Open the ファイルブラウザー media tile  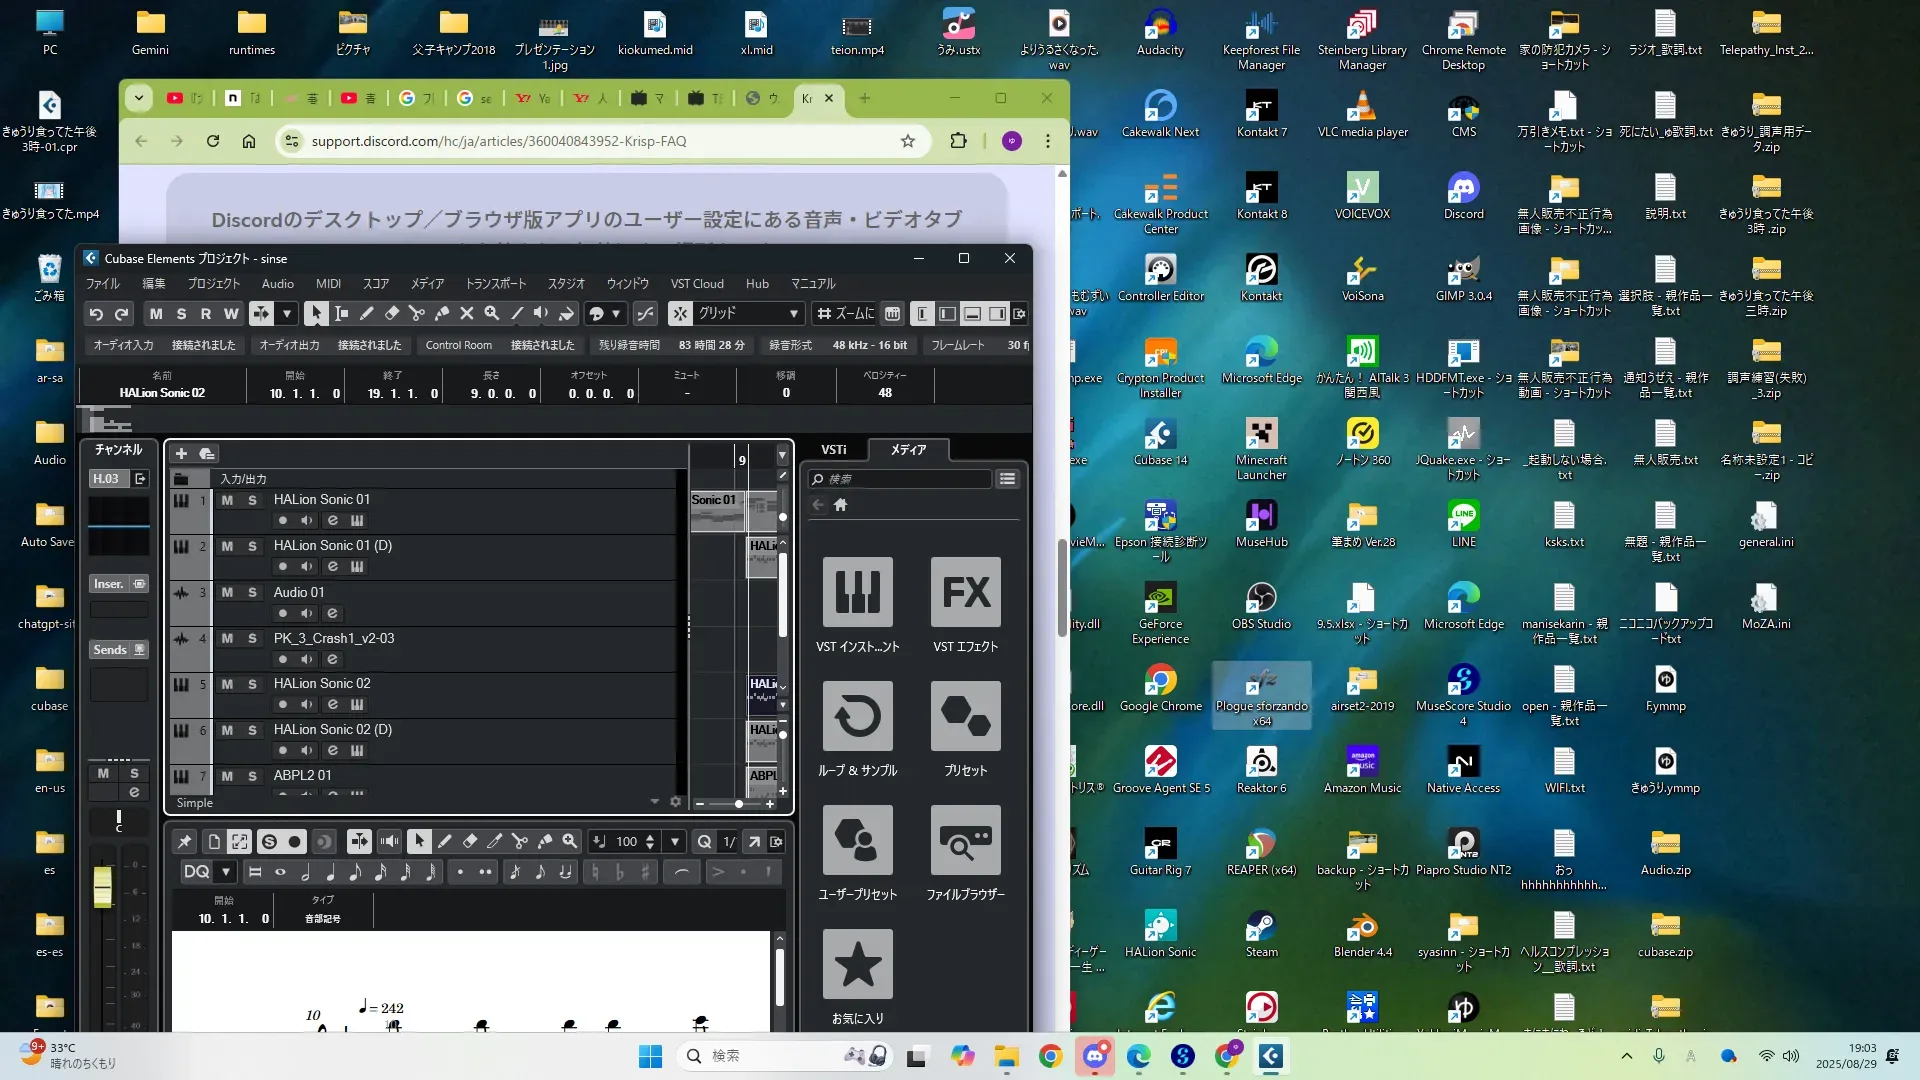pos(965,841)
